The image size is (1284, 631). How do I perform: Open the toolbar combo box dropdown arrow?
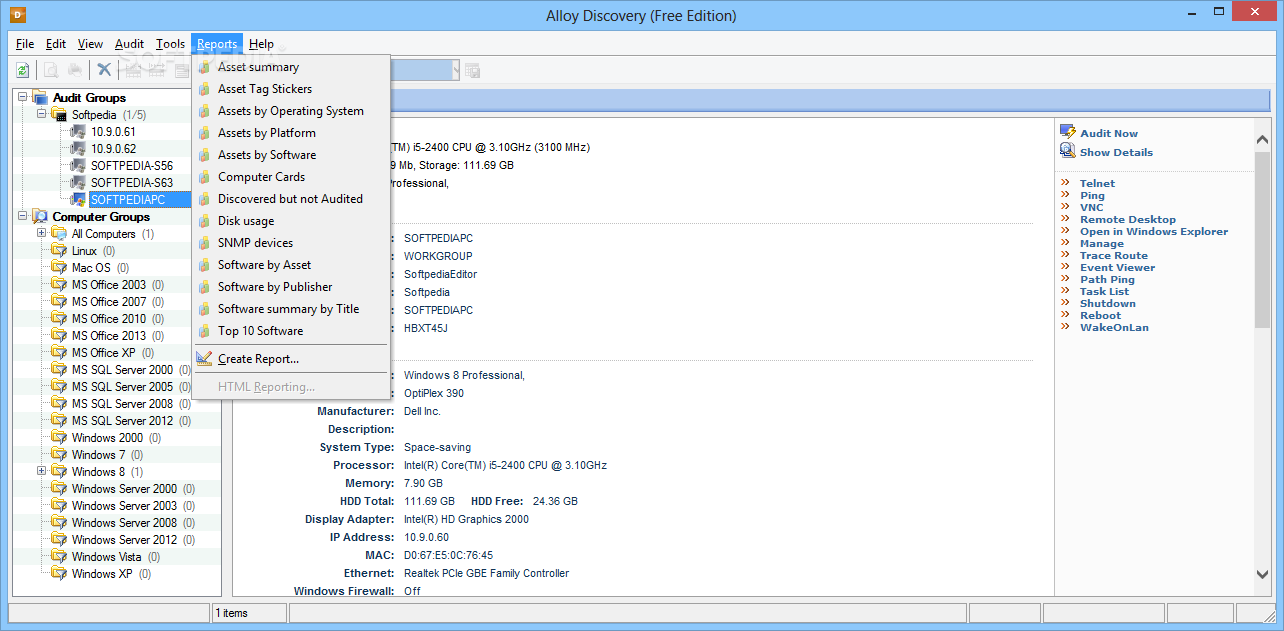456,70
